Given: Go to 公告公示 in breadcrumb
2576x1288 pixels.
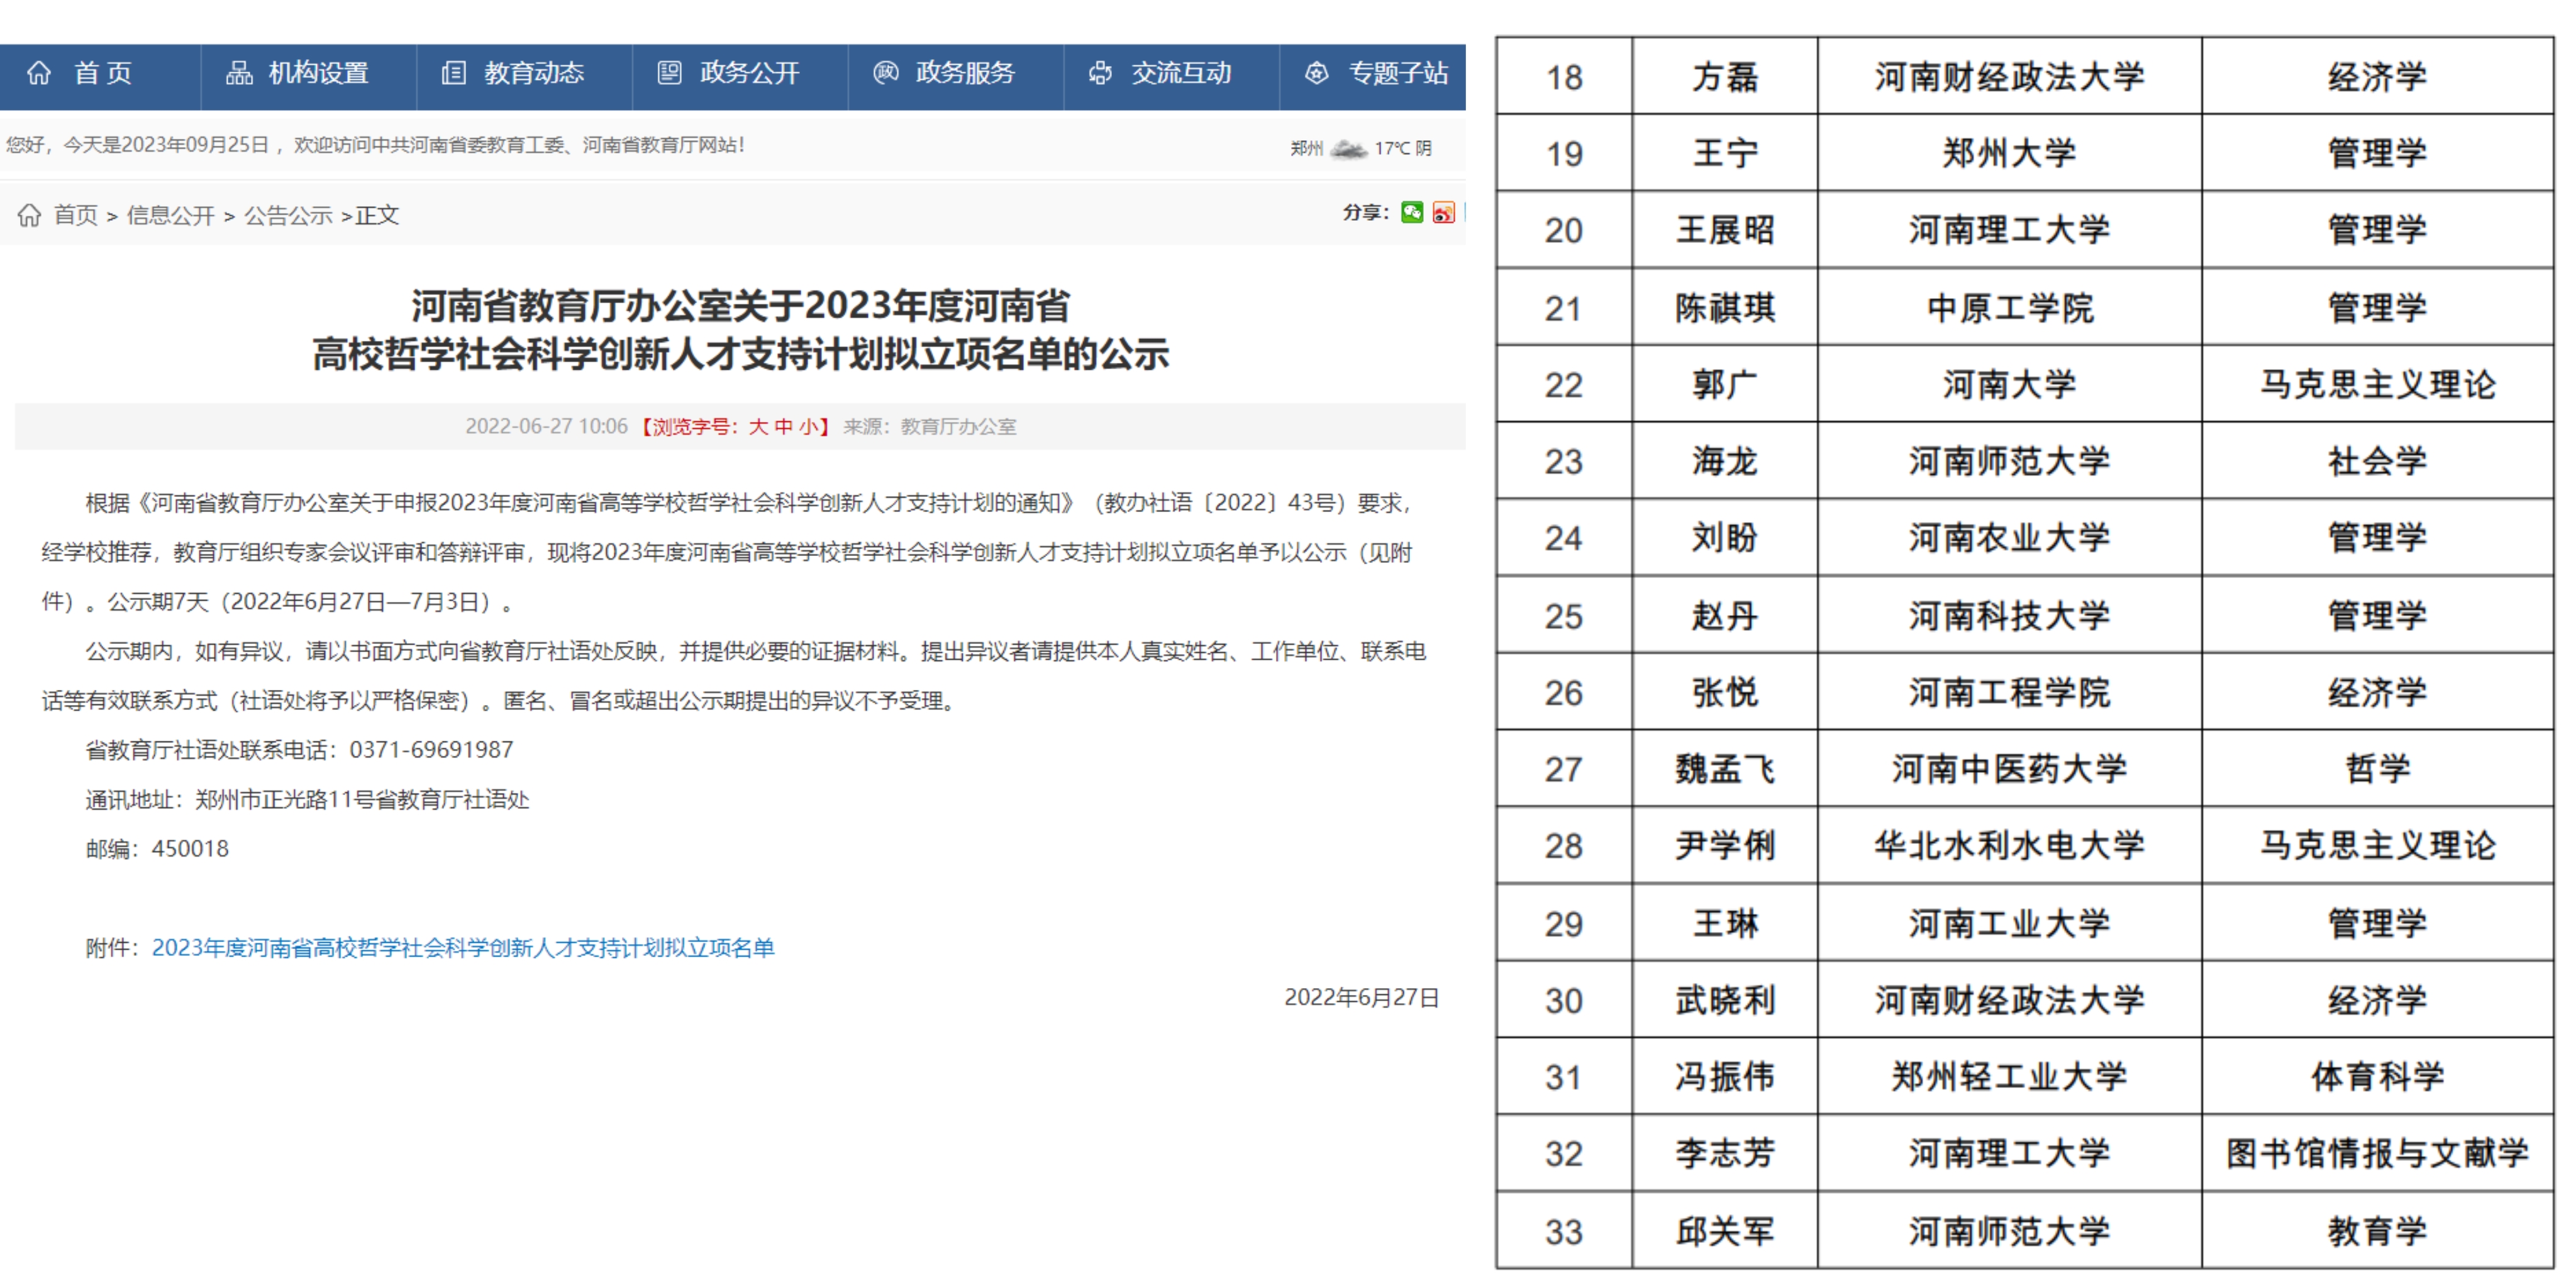Looking at the screenshot, I should pos(288,215).
